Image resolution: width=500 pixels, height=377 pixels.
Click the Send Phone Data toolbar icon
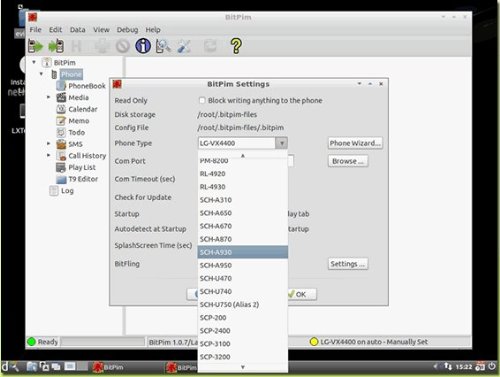tap(56, 46)
